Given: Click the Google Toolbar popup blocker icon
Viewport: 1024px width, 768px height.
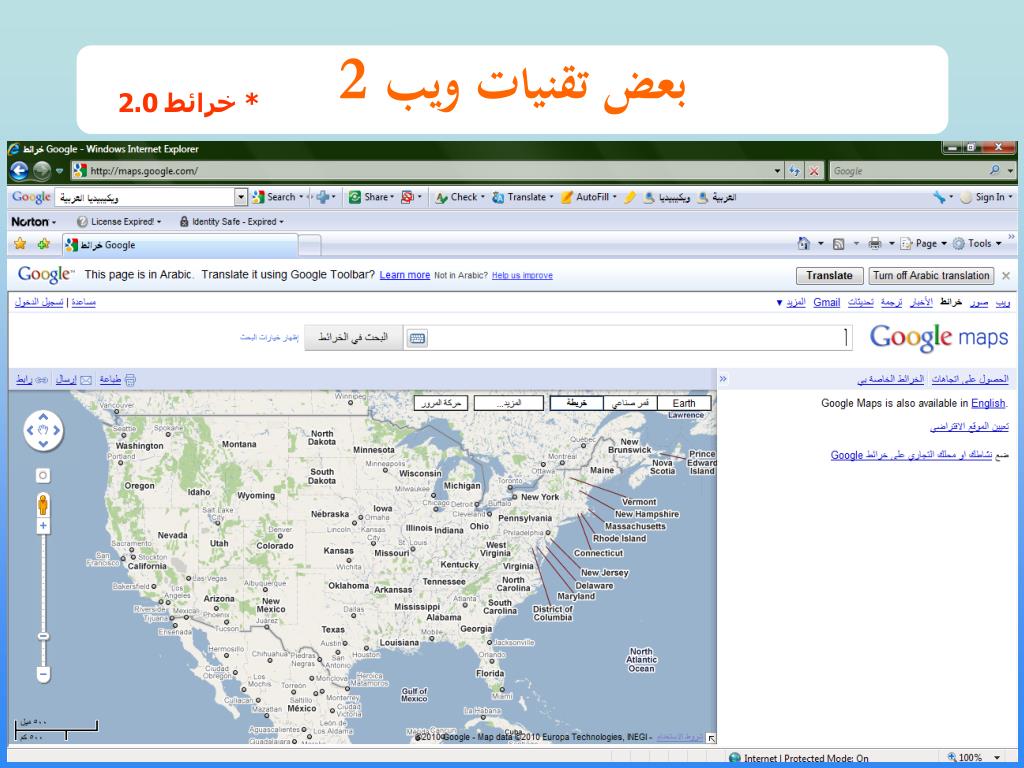Looking at the screenshot, I should click(x=408, y=197).
